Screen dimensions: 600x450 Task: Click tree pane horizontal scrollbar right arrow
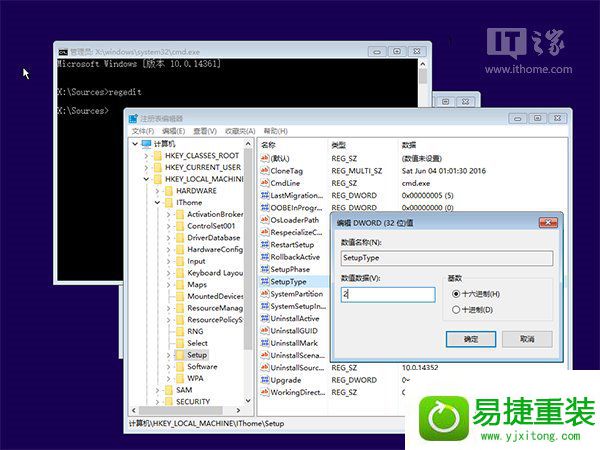(238, 410)
